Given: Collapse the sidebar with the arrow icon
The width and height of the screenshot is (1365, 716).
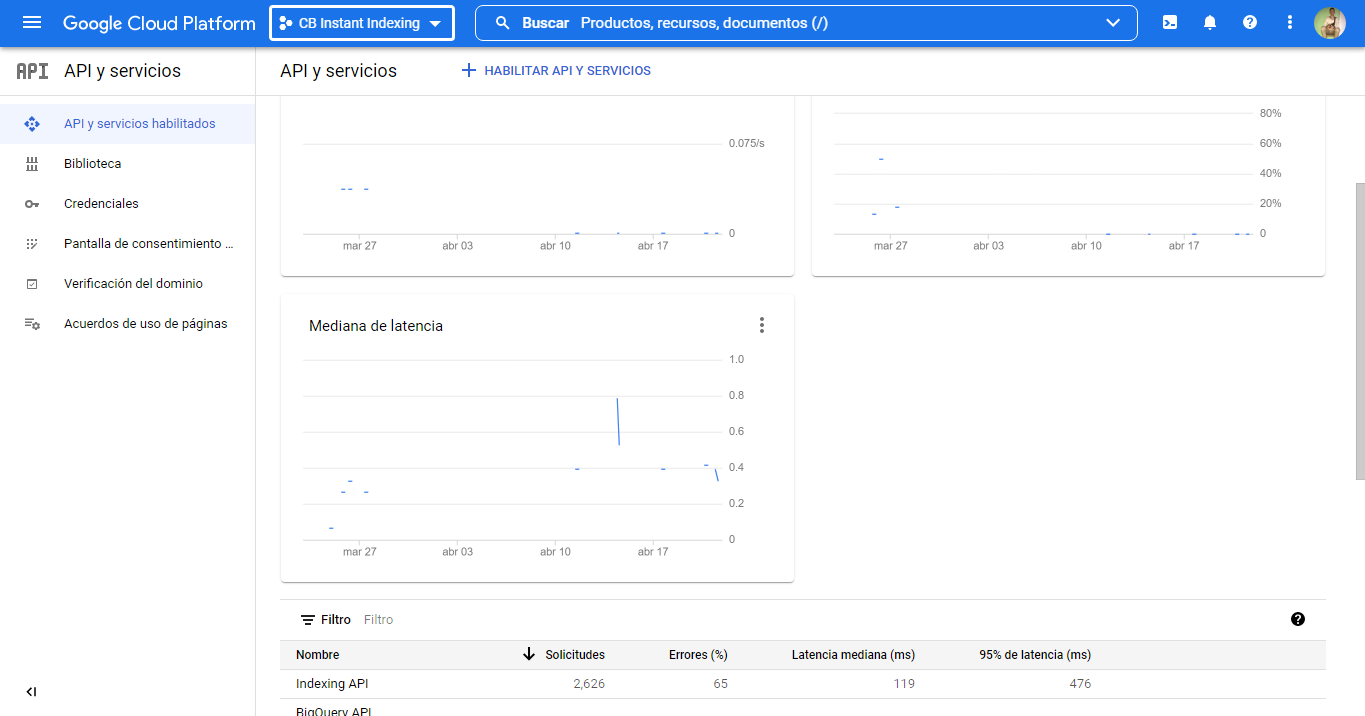Looking at the screenshot, I should point(31,692).
